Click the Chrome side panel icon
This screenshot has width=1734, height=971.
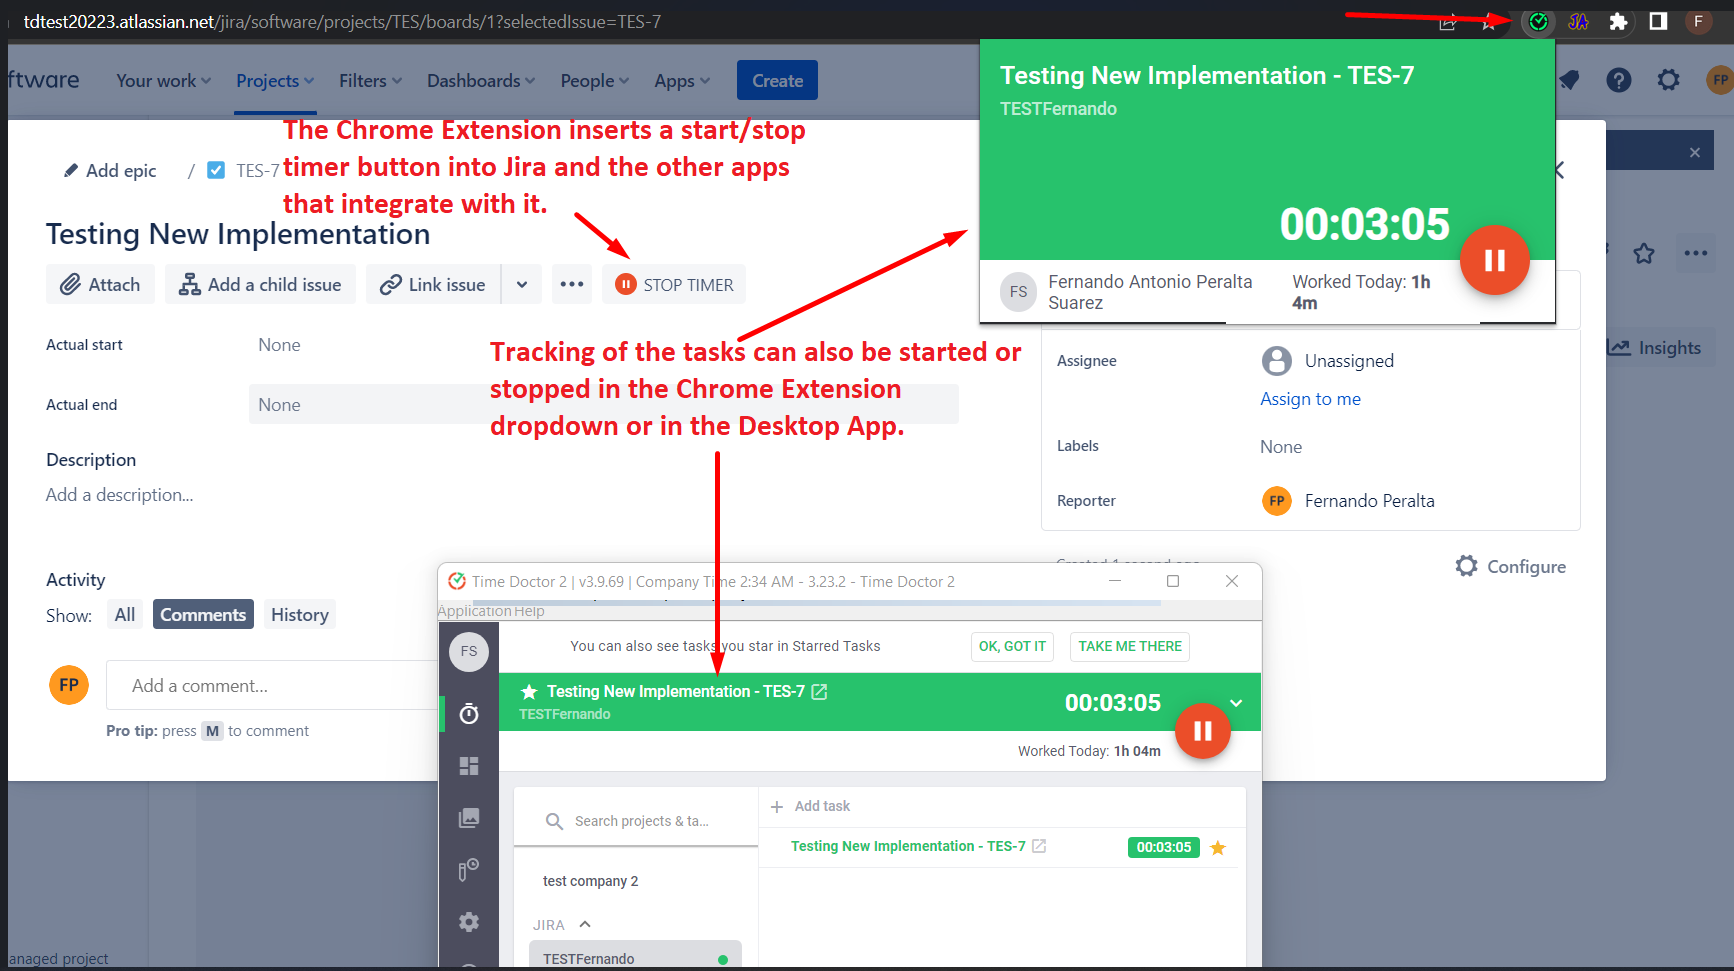pos(1658,21)
